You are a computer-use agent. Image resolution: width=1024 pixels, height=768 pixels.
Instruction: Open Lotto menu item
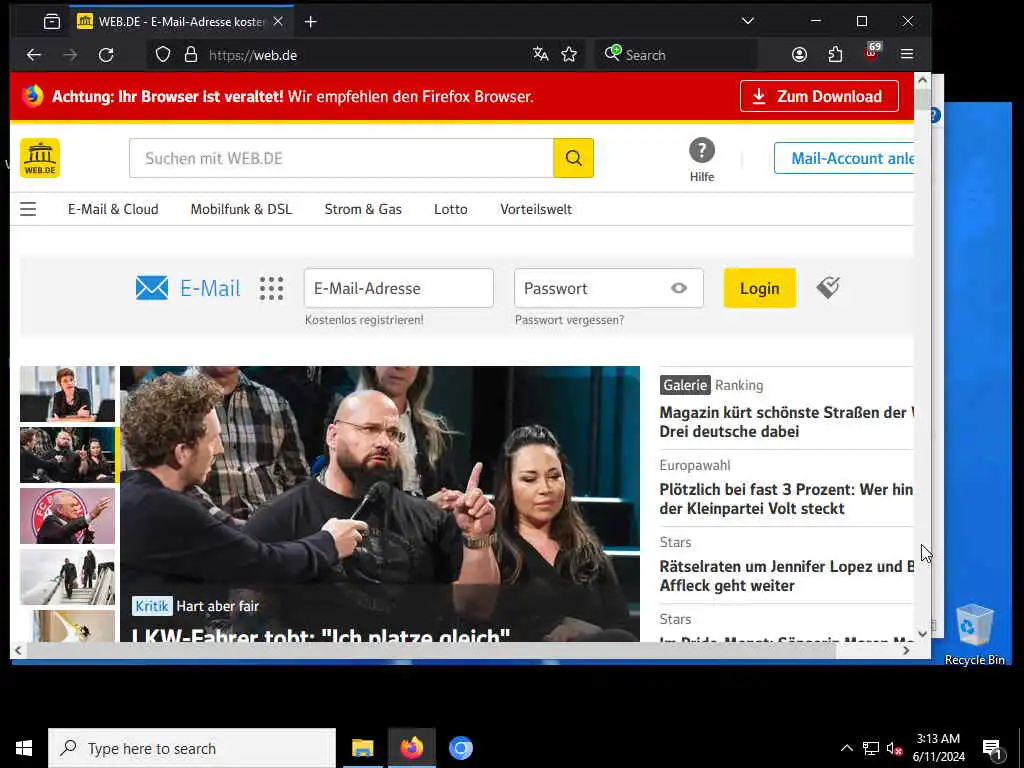451,209
